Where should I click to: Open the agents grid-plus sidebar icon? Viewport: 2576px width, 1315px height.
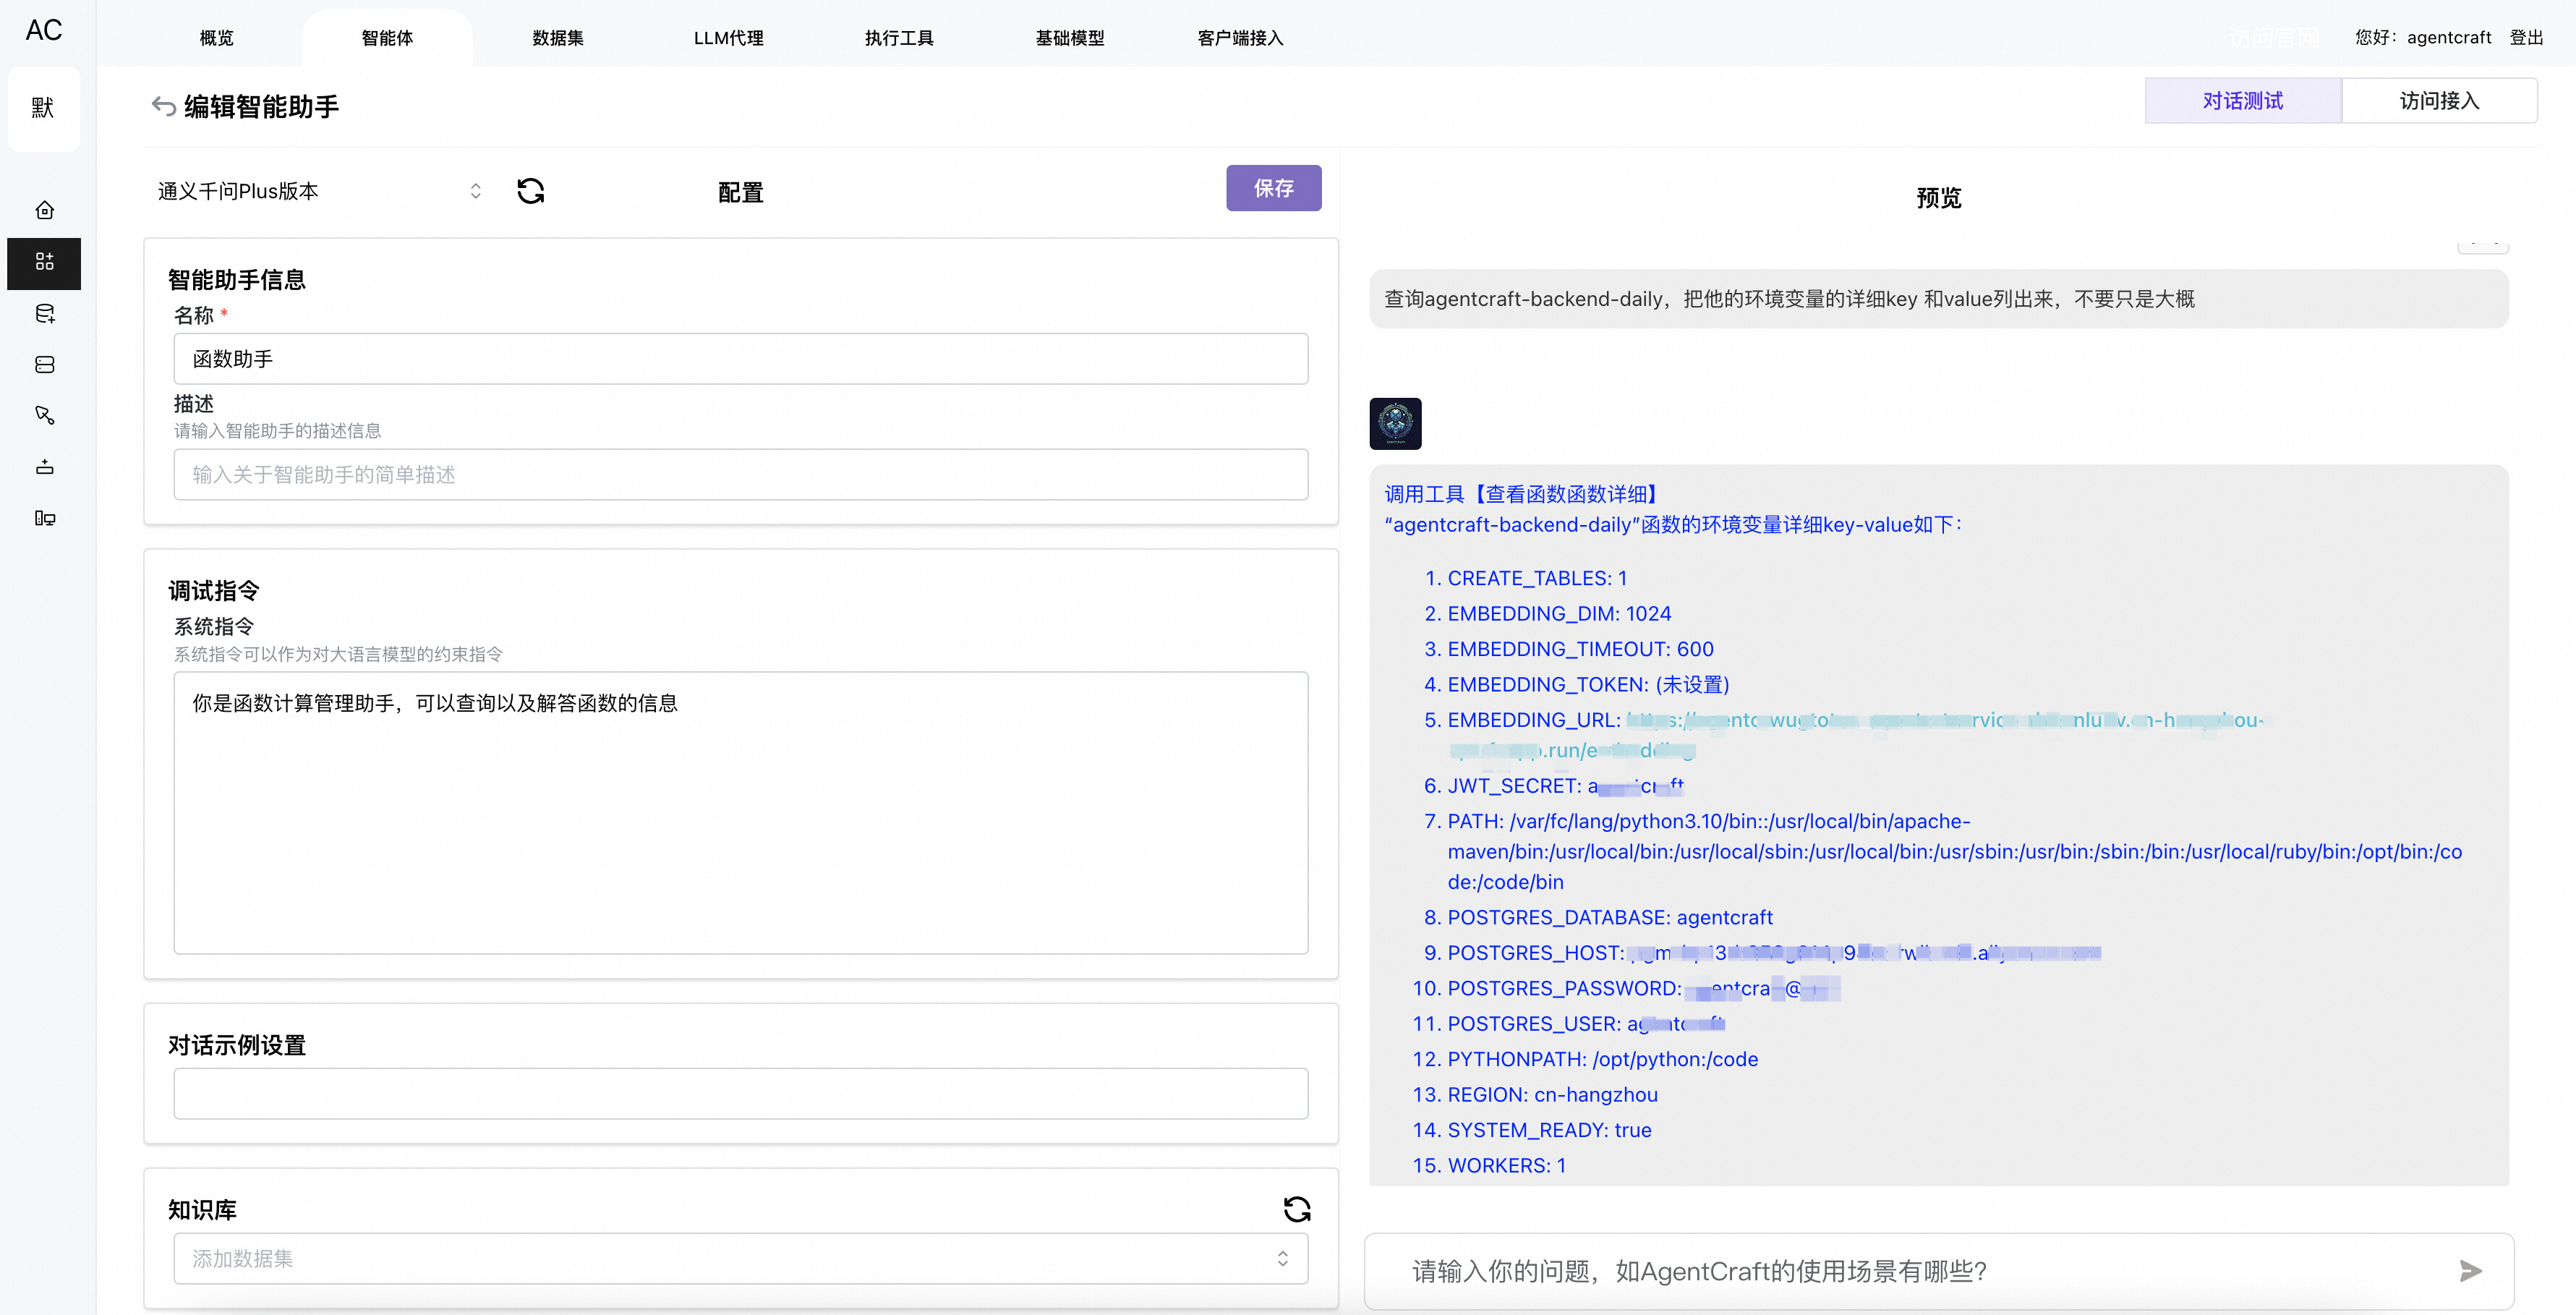click(44, 262)
